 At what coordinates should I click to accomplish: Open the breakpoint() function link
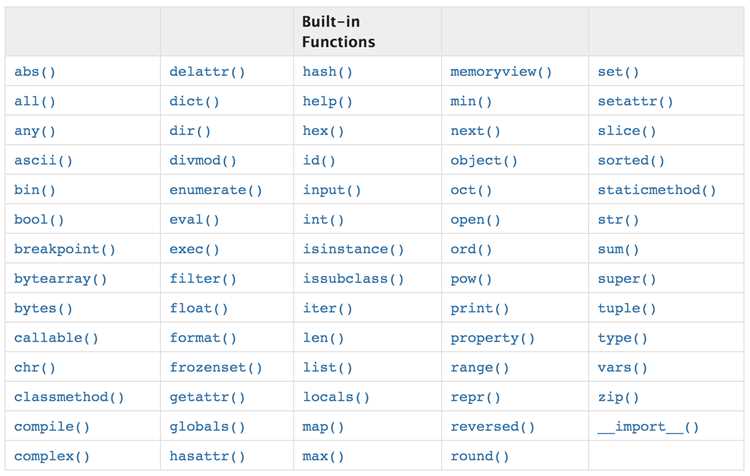pos(65,249)
